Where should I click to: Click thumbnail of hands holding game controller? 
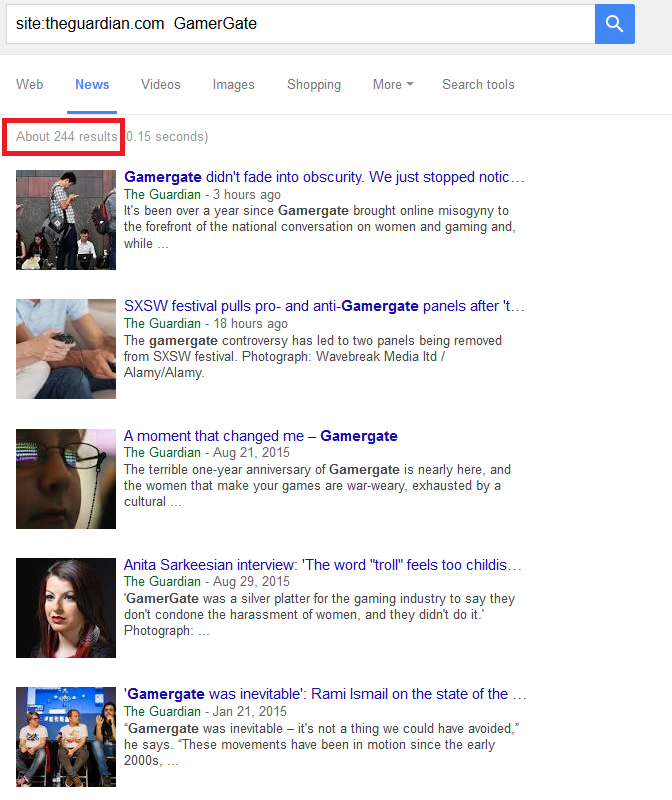pyautogui.click(x=66, y=349)
